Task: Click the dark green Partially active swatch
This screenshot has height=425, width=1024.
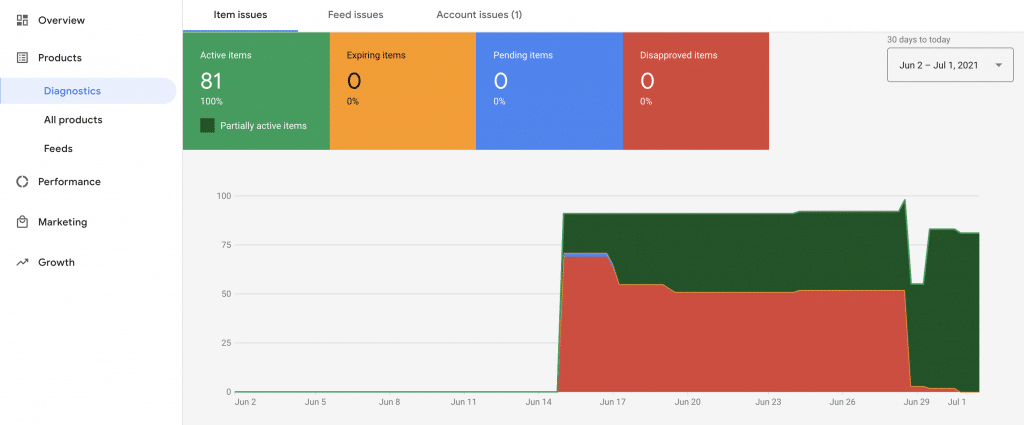Action: [208, 126]
